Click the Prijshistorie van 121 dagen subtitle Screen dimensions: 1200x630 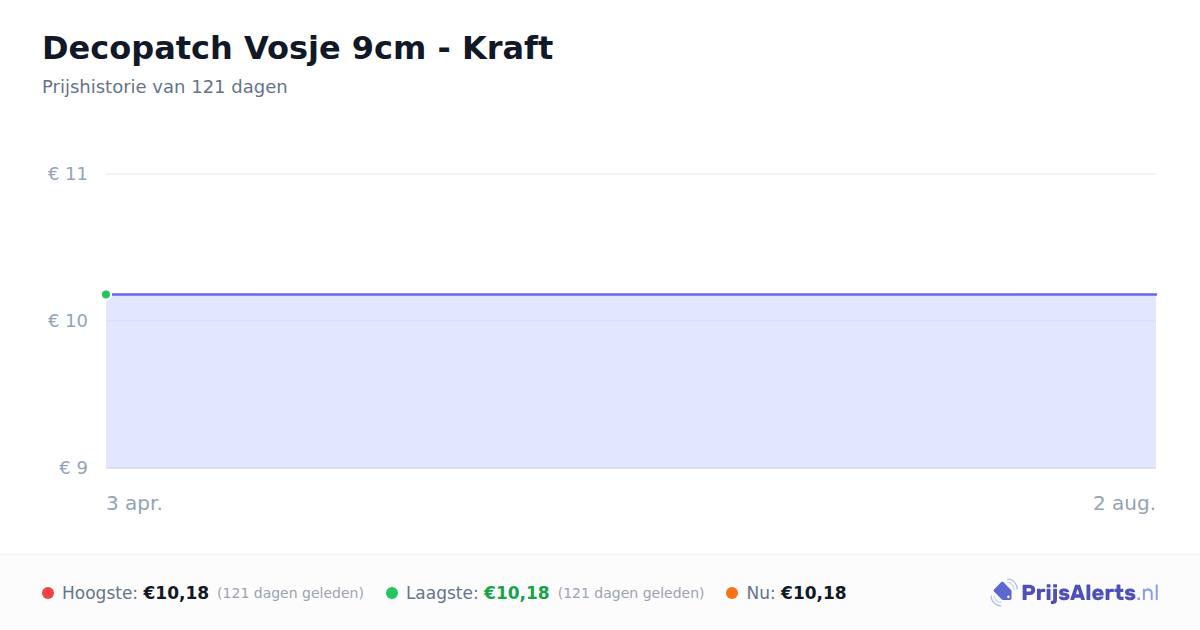(x=165, y=87)
